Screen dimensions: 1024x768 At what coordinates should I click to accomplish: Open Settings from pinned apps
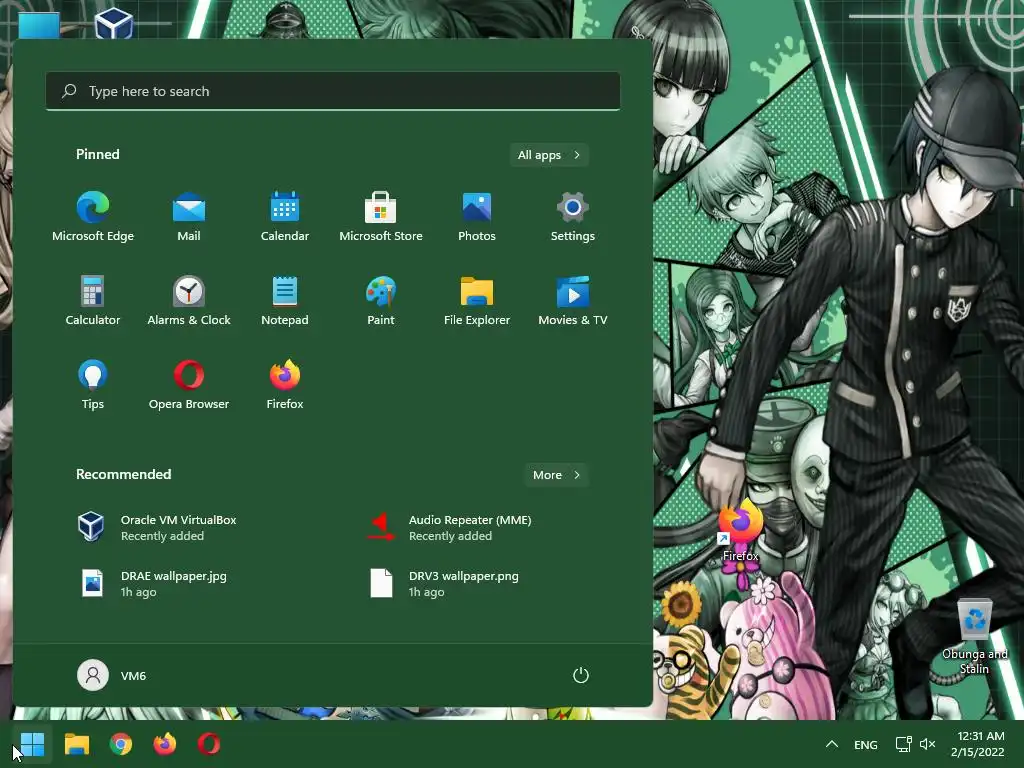pyautogui.click(x=573, y=217)
